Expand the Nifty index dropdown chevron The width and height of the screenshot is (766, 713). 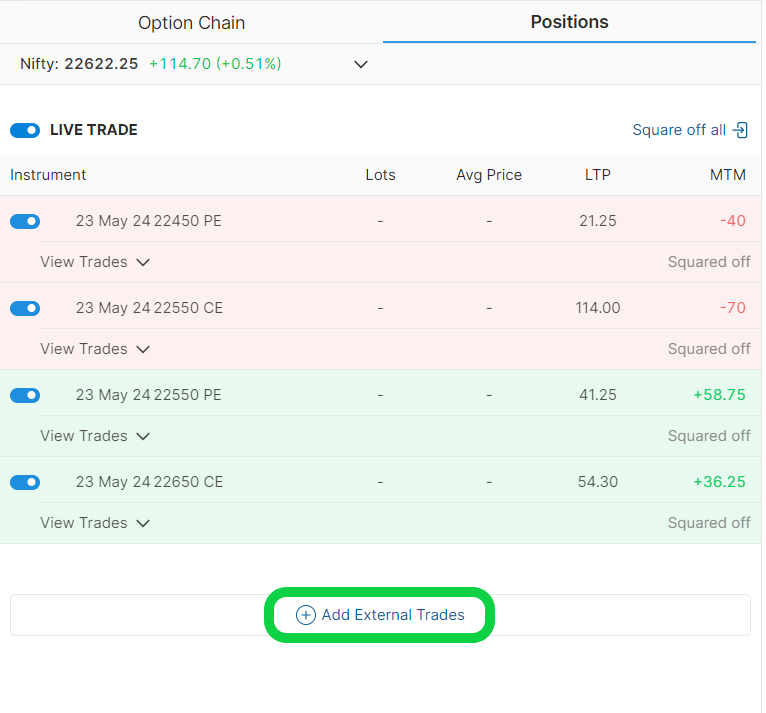pyautogui.click(x=361, y=64)
